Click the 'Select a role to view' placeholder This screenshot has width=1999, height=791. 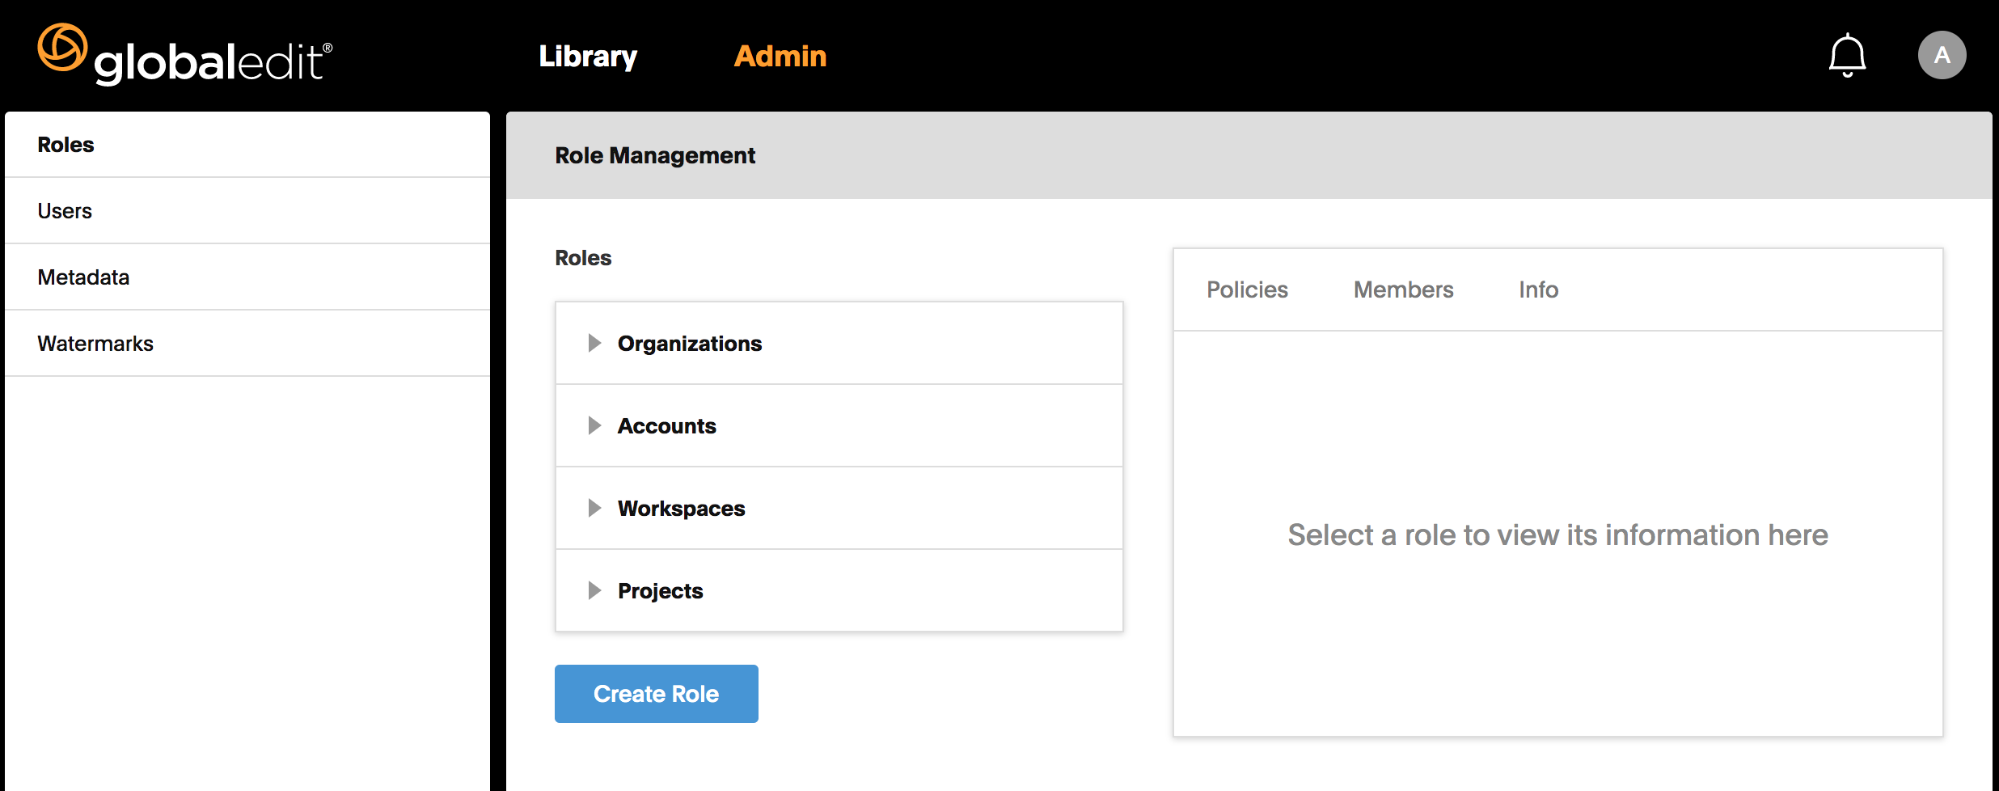[1557, 535]
